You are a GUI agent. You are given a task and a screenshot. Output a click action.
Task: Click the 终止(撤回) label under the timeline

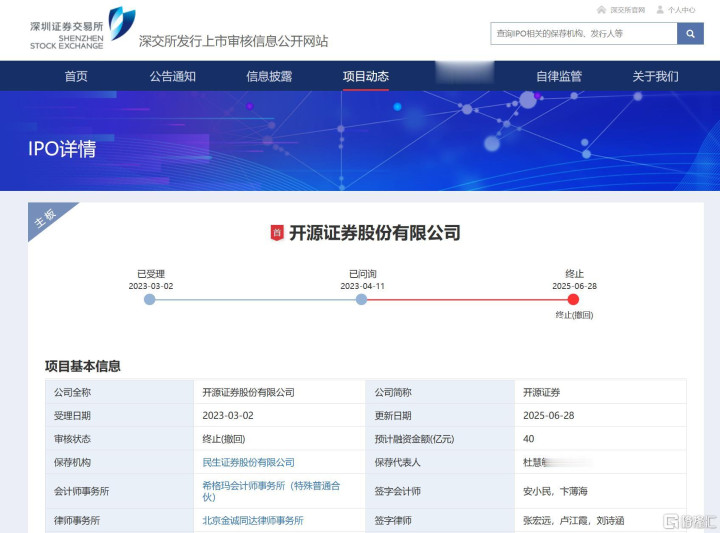pyautogui.click(x=574, y=315)
